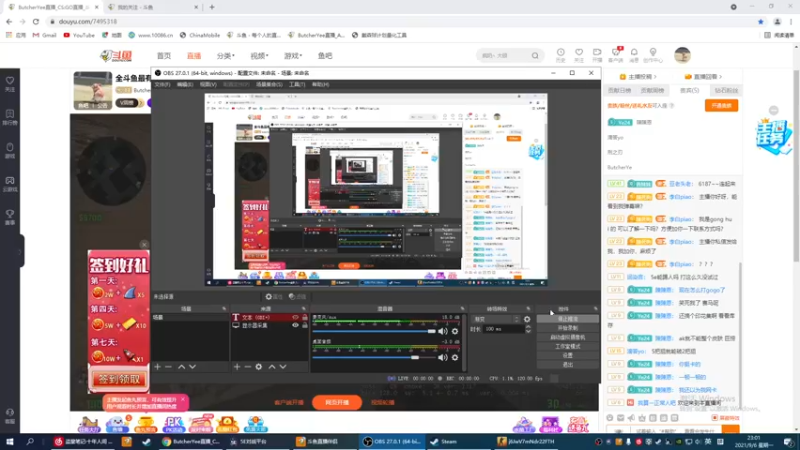Add a new source with the plus icon
Image resolution: width=800 pixels, height=450 pixels.
(x=237, y=367)
